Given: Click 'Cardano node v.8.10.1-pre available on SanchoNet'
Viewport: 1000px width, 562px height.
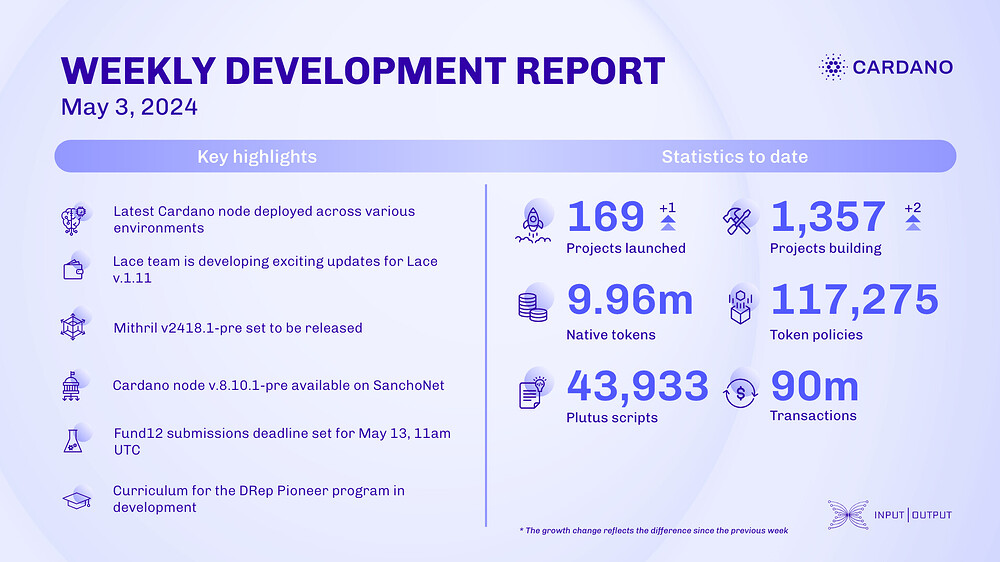Looking at the screenshot, I should pyautogui.click(x=279, y=385).
